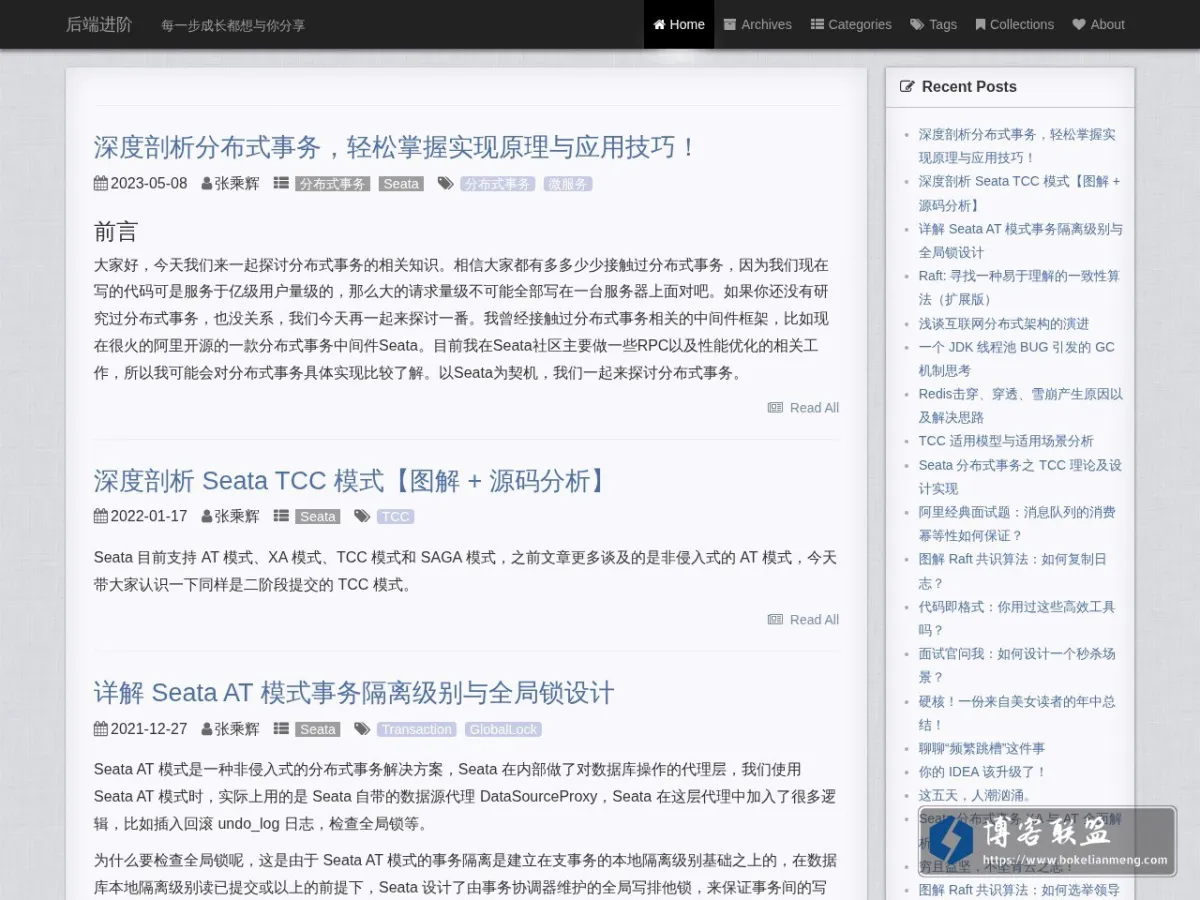
Task: Click the calendar icon beside 2023-05-08
Action: tap(101, 184)
